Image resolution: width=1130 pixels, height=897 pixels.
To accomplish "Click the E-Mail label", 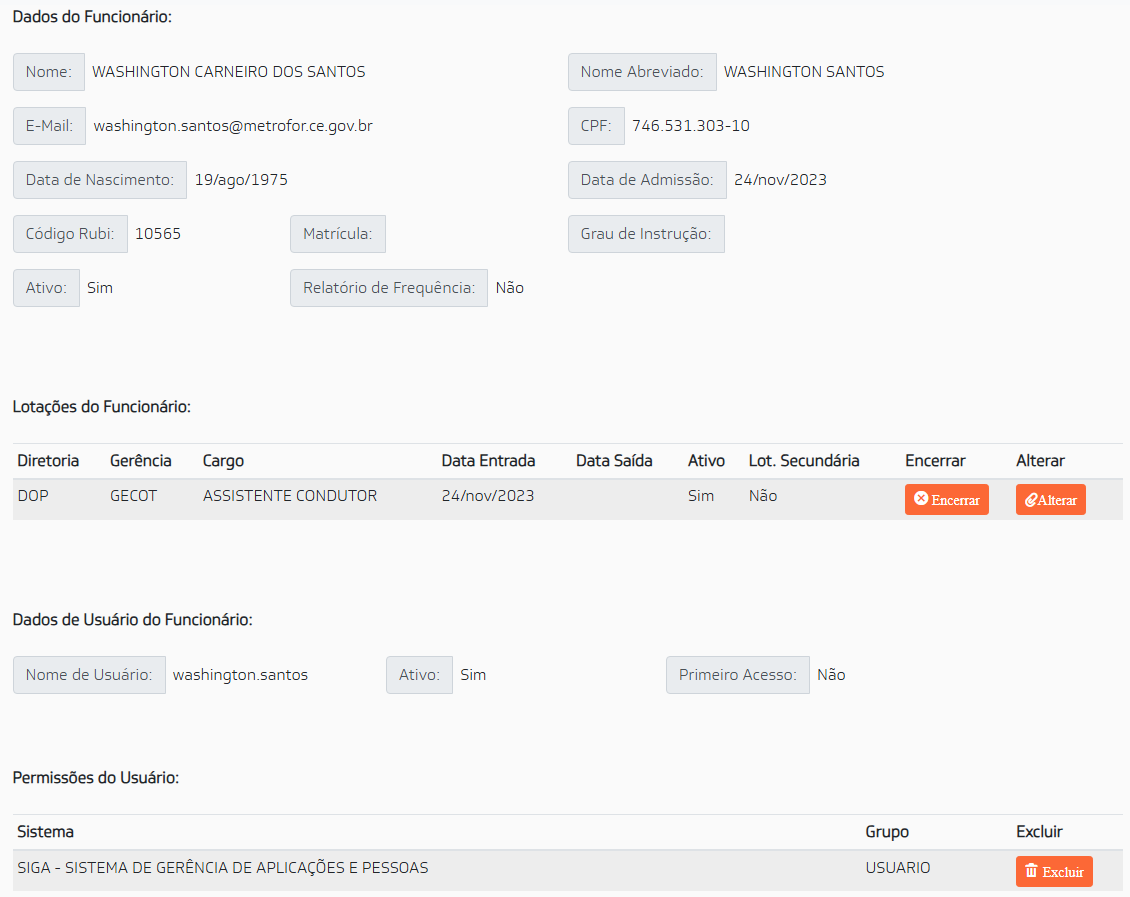I will [49, 126].
